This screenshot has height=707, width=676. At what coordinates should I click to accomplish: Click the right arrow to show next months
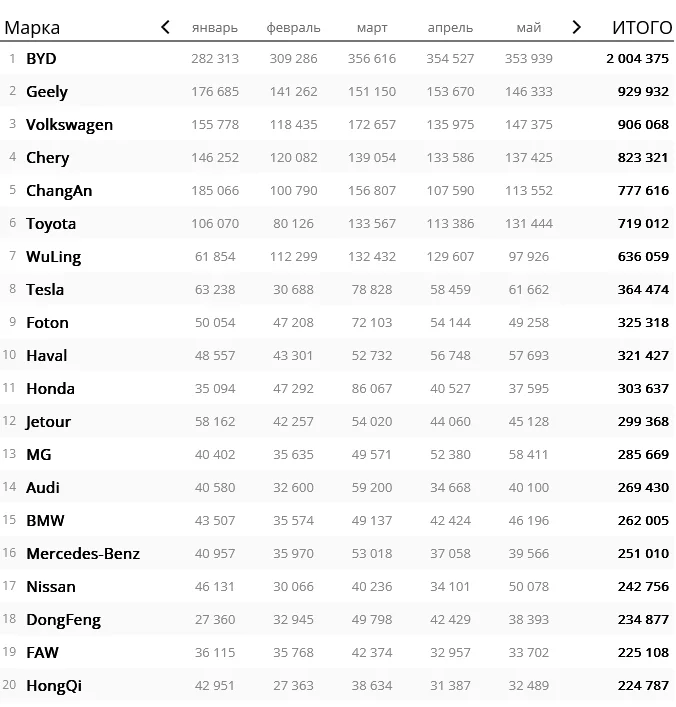576,28
